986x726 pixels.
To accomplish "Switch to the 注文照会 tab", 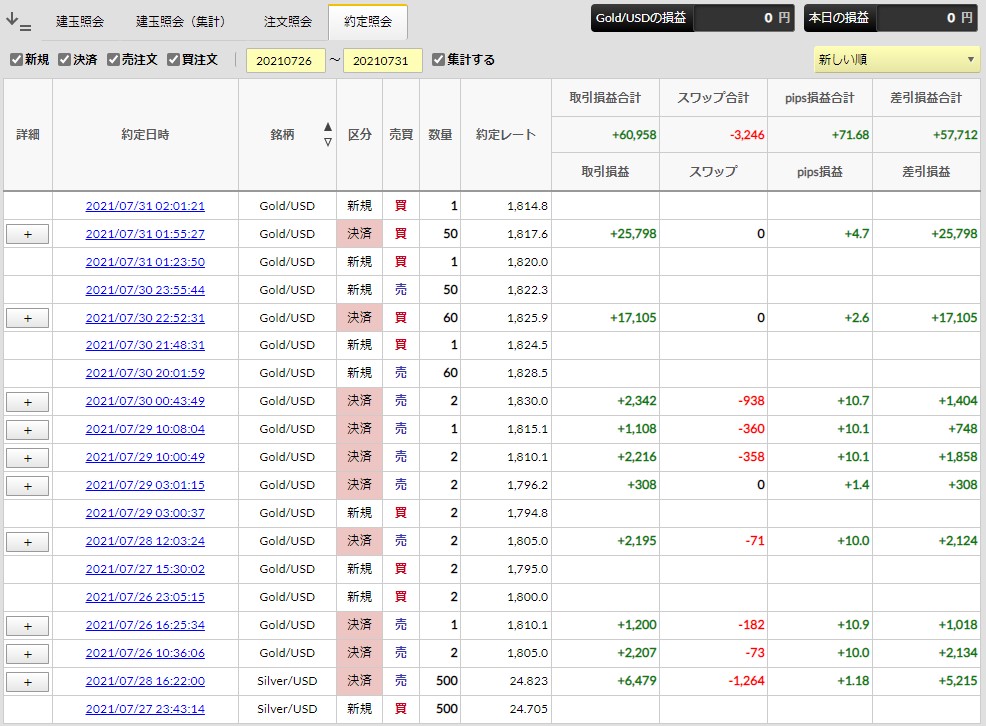I will 288,22.
